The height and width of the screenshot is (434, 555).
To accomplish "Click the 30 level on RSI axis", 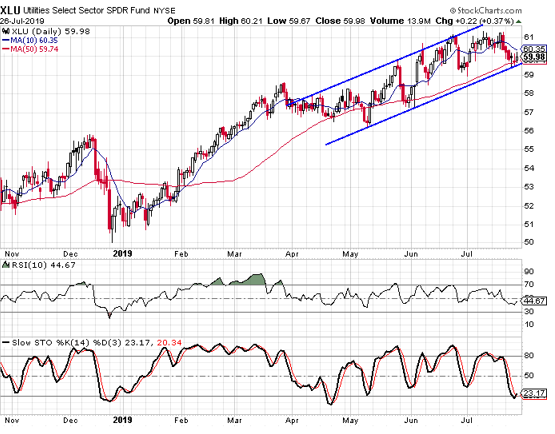I will pyautogui.click(x=529, y=312).
